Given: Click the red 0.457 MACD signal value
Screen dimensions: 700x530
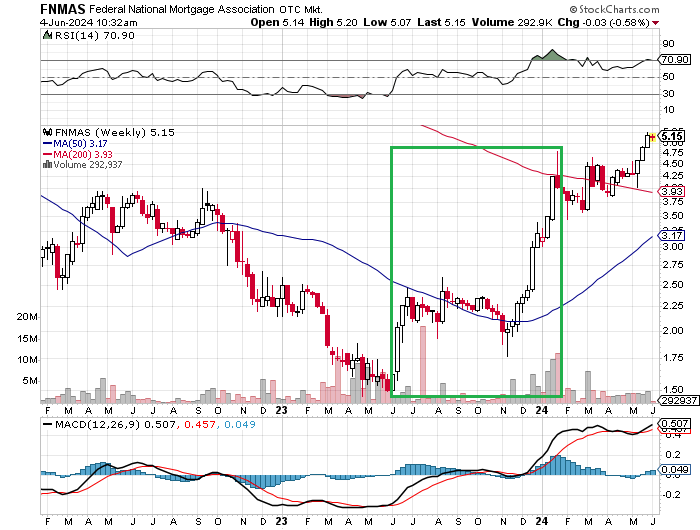Looking at the screenshot, I should pyautogui.click(x=200, y=424).
